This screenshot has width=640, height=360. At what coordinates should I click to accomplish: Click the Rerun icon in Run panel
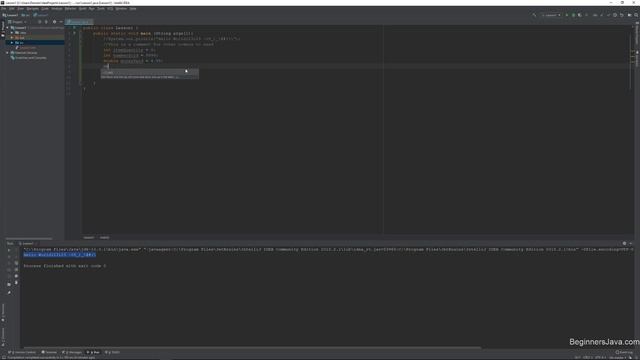[9, 250]
